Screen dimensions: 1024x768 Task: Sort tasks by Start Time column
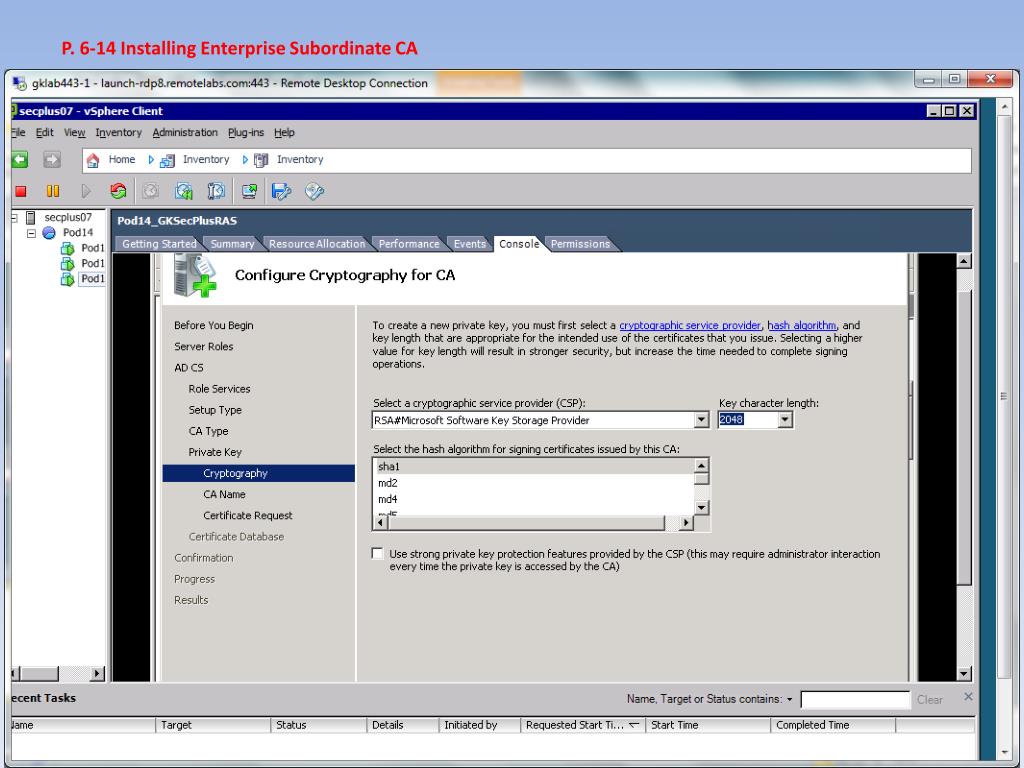(x=708, y=725)
